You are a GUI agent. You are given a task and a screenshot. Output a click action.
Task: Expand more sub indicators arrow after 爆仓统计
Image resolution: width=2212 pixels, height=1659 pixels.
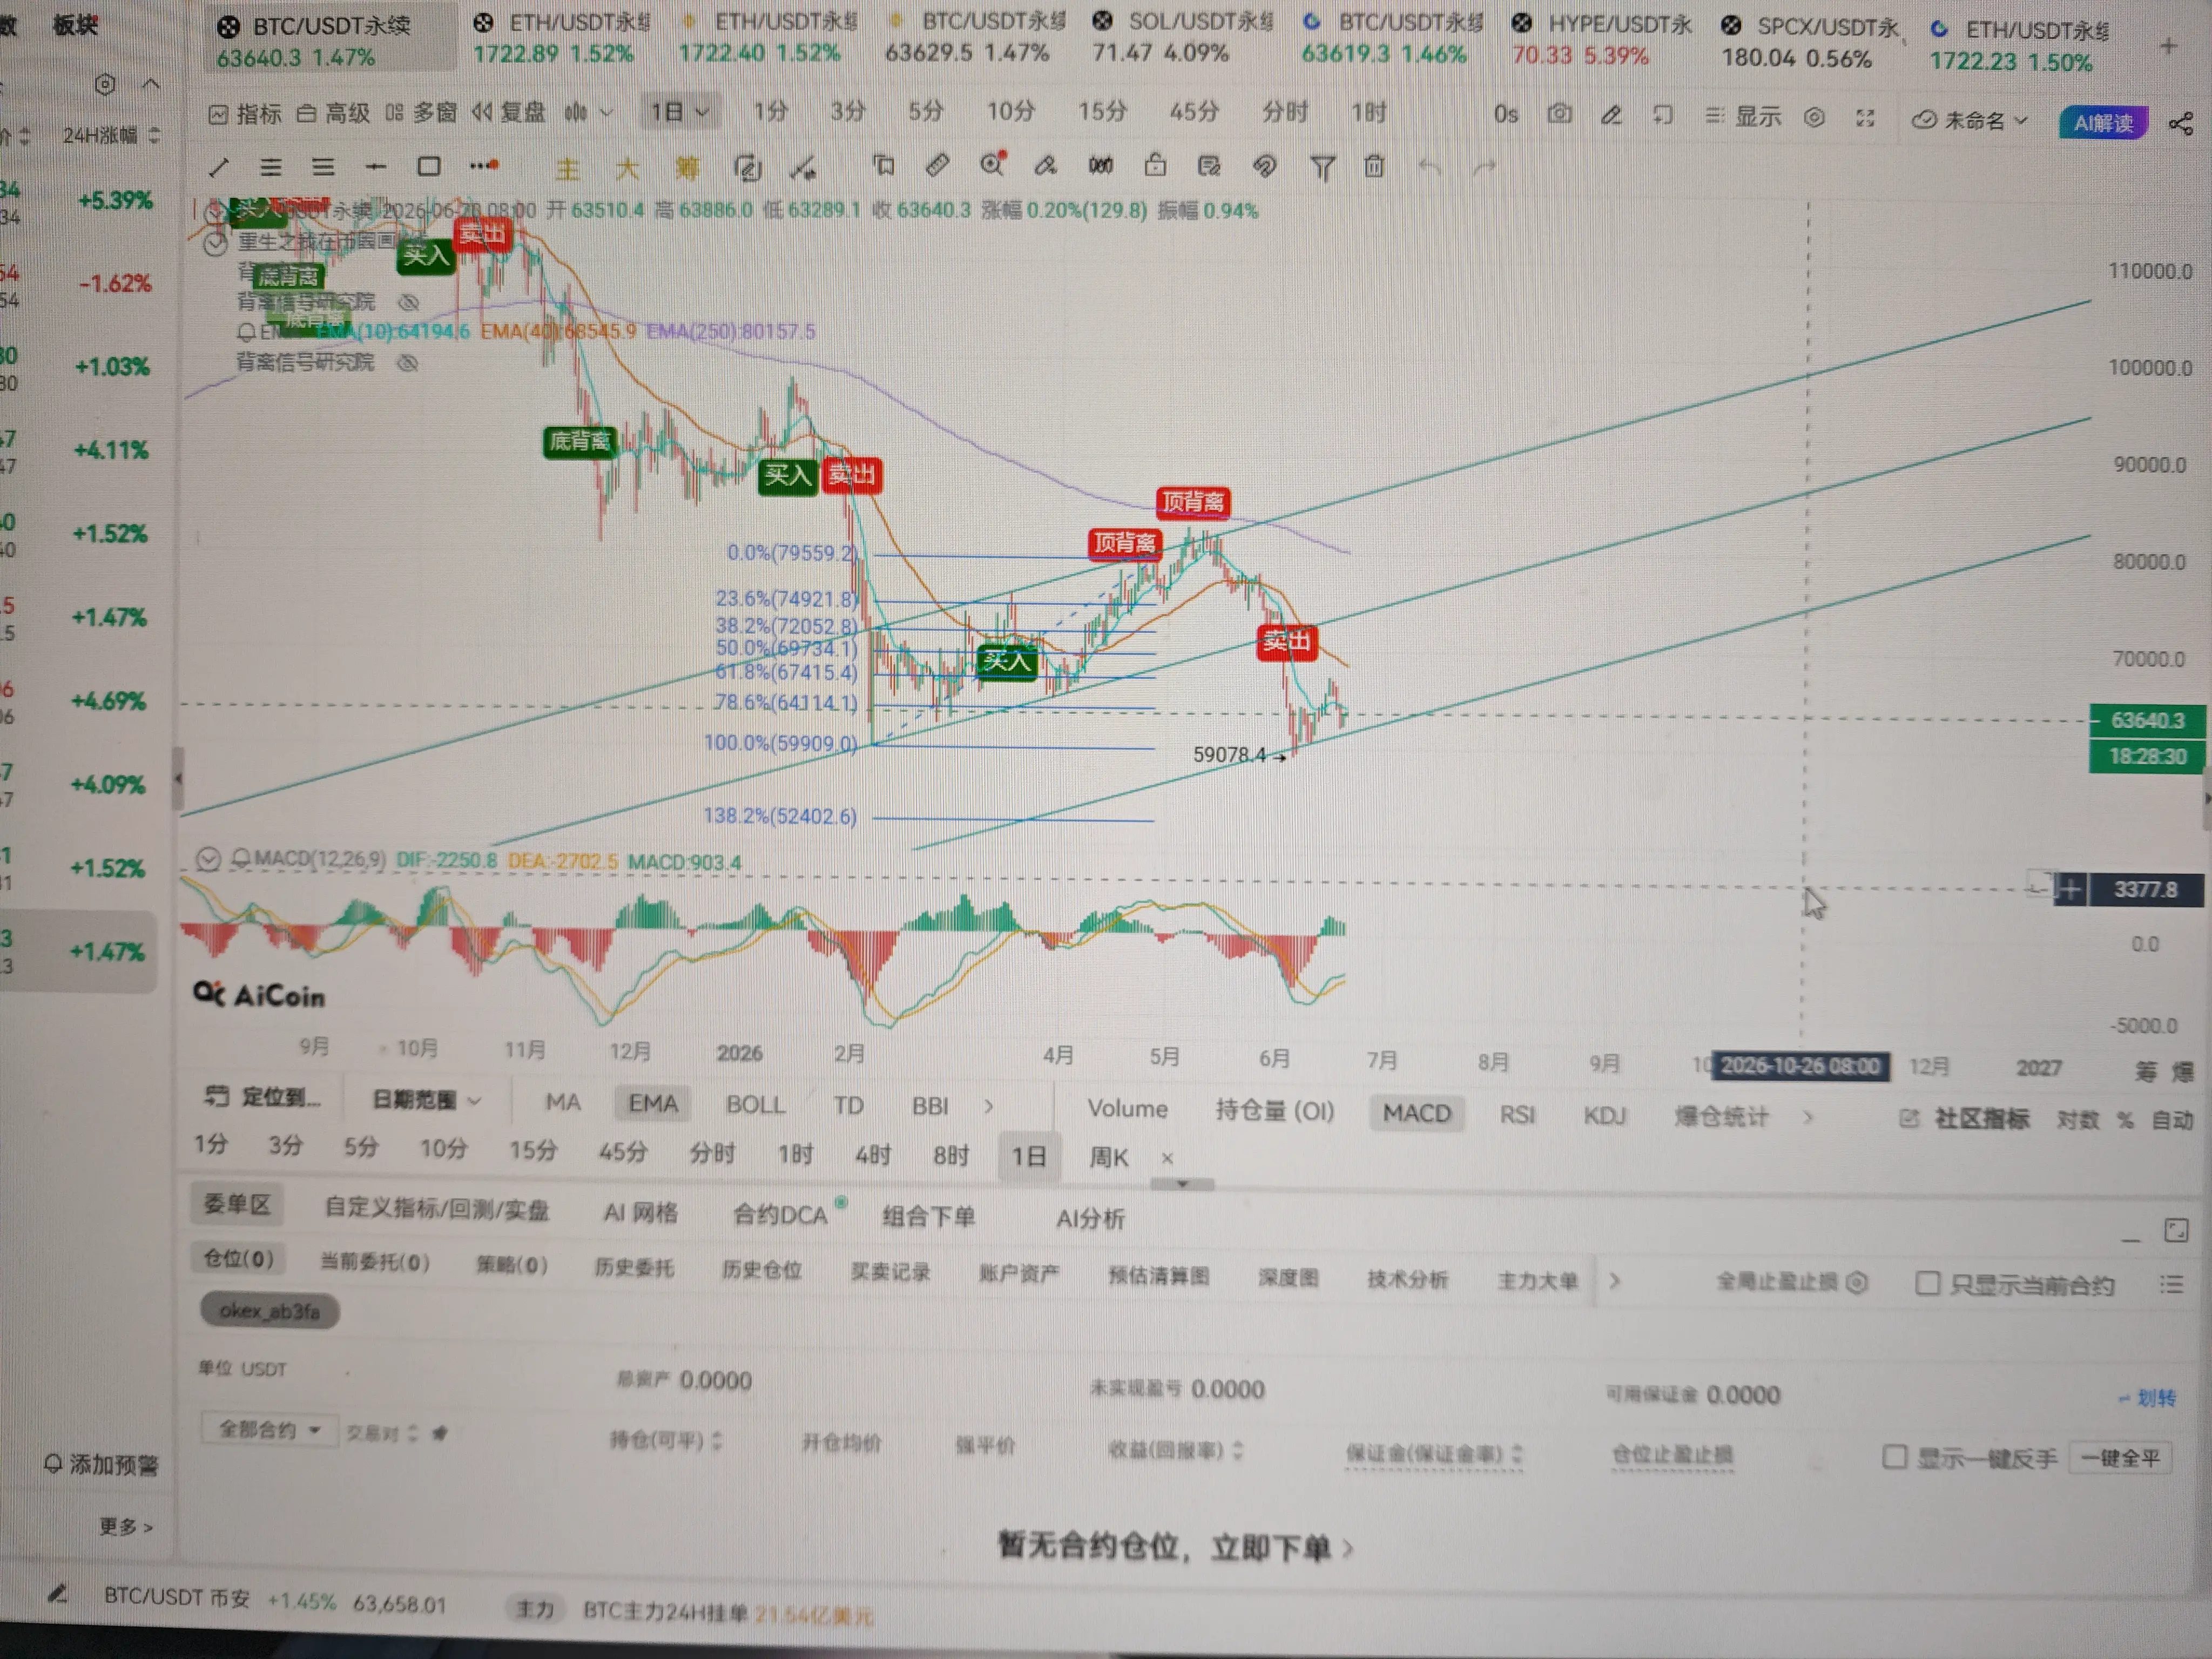(1808, 1117)
